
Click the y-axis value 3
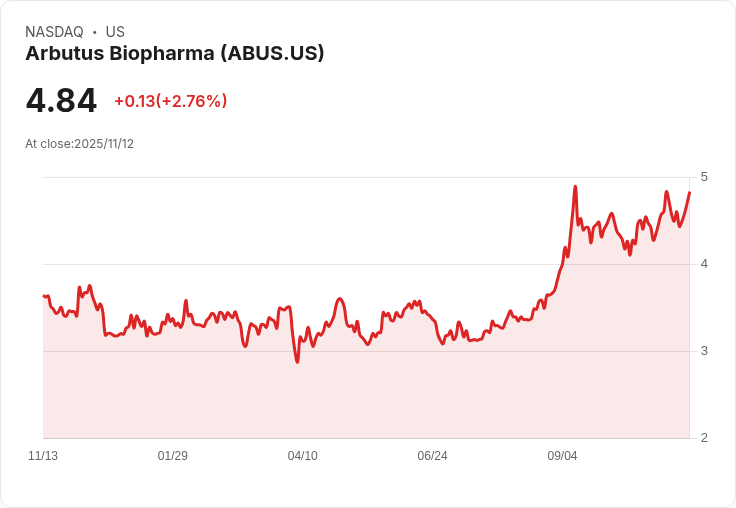pyautogui.click(x=704, y=351)
